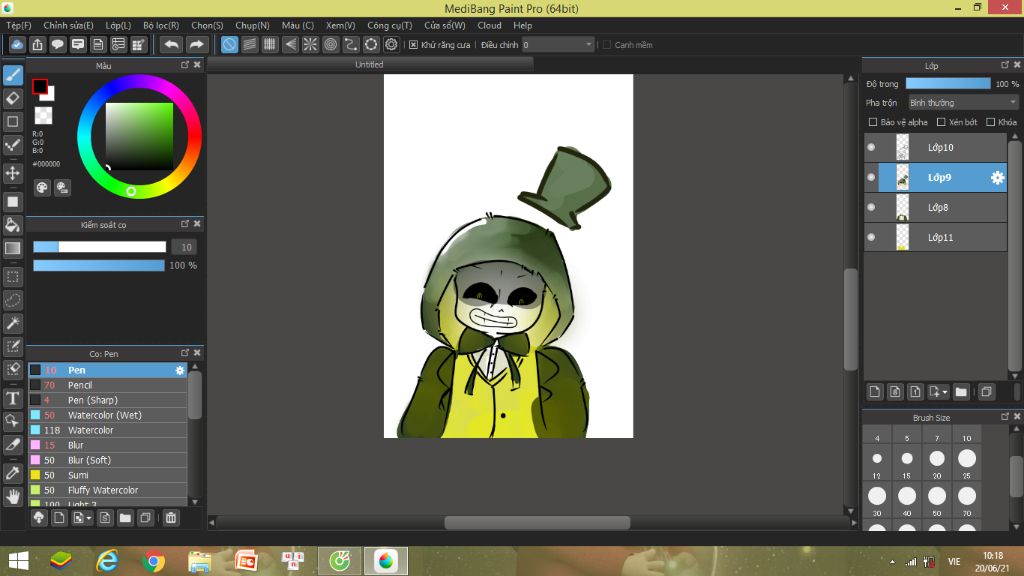Open the color palette icon
The width and height of the screenshot is (1024, 576).
click(x=42, y=188)
